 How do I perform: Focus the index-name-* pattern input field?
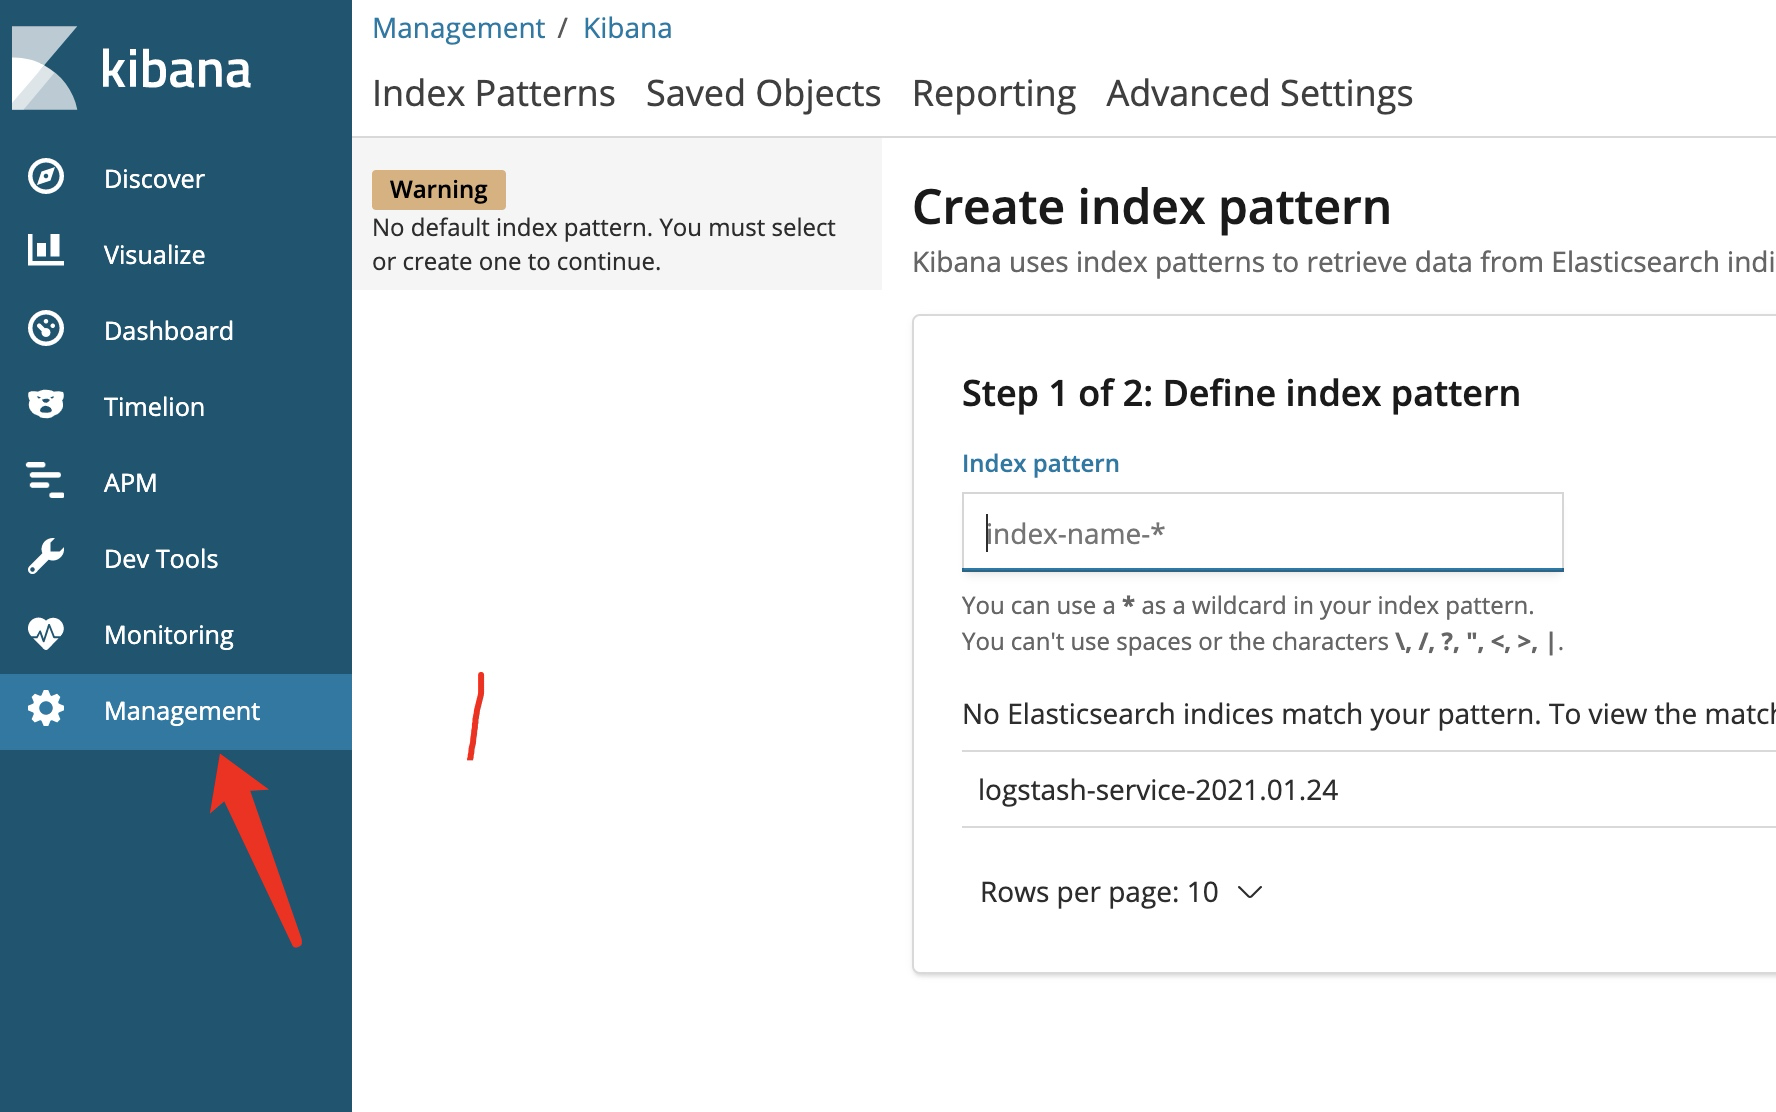point(1262,532)
